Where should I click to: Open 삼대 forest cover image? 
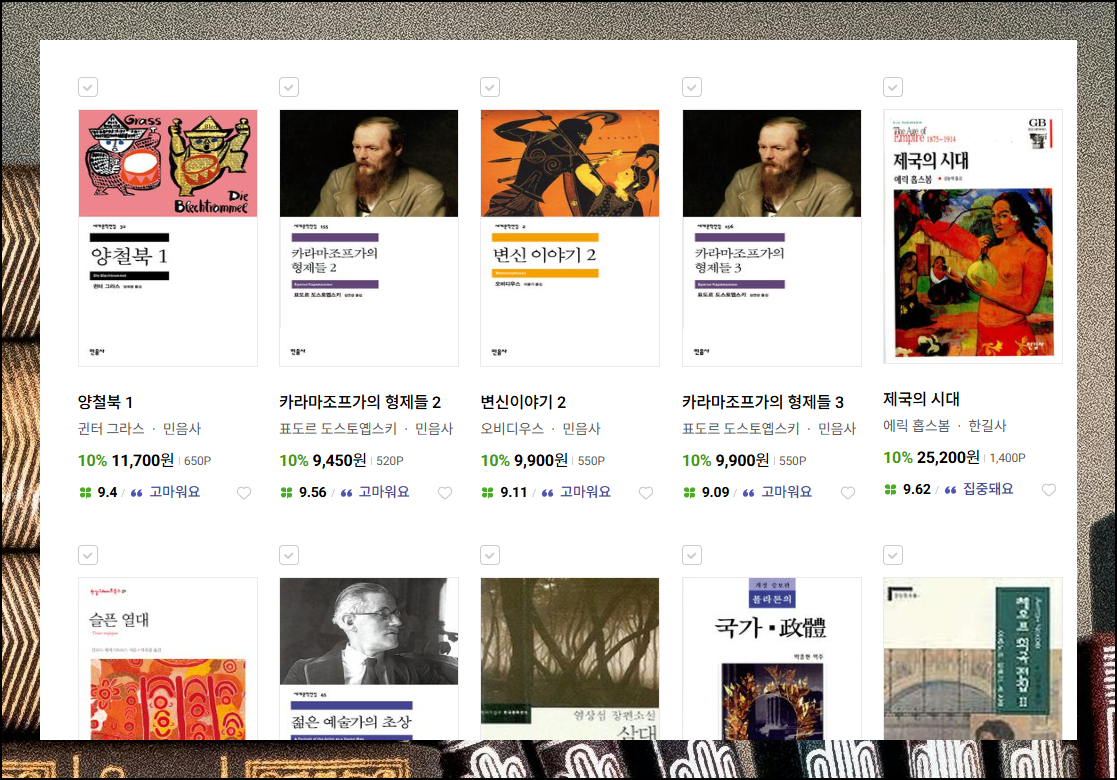click(570, 658)
